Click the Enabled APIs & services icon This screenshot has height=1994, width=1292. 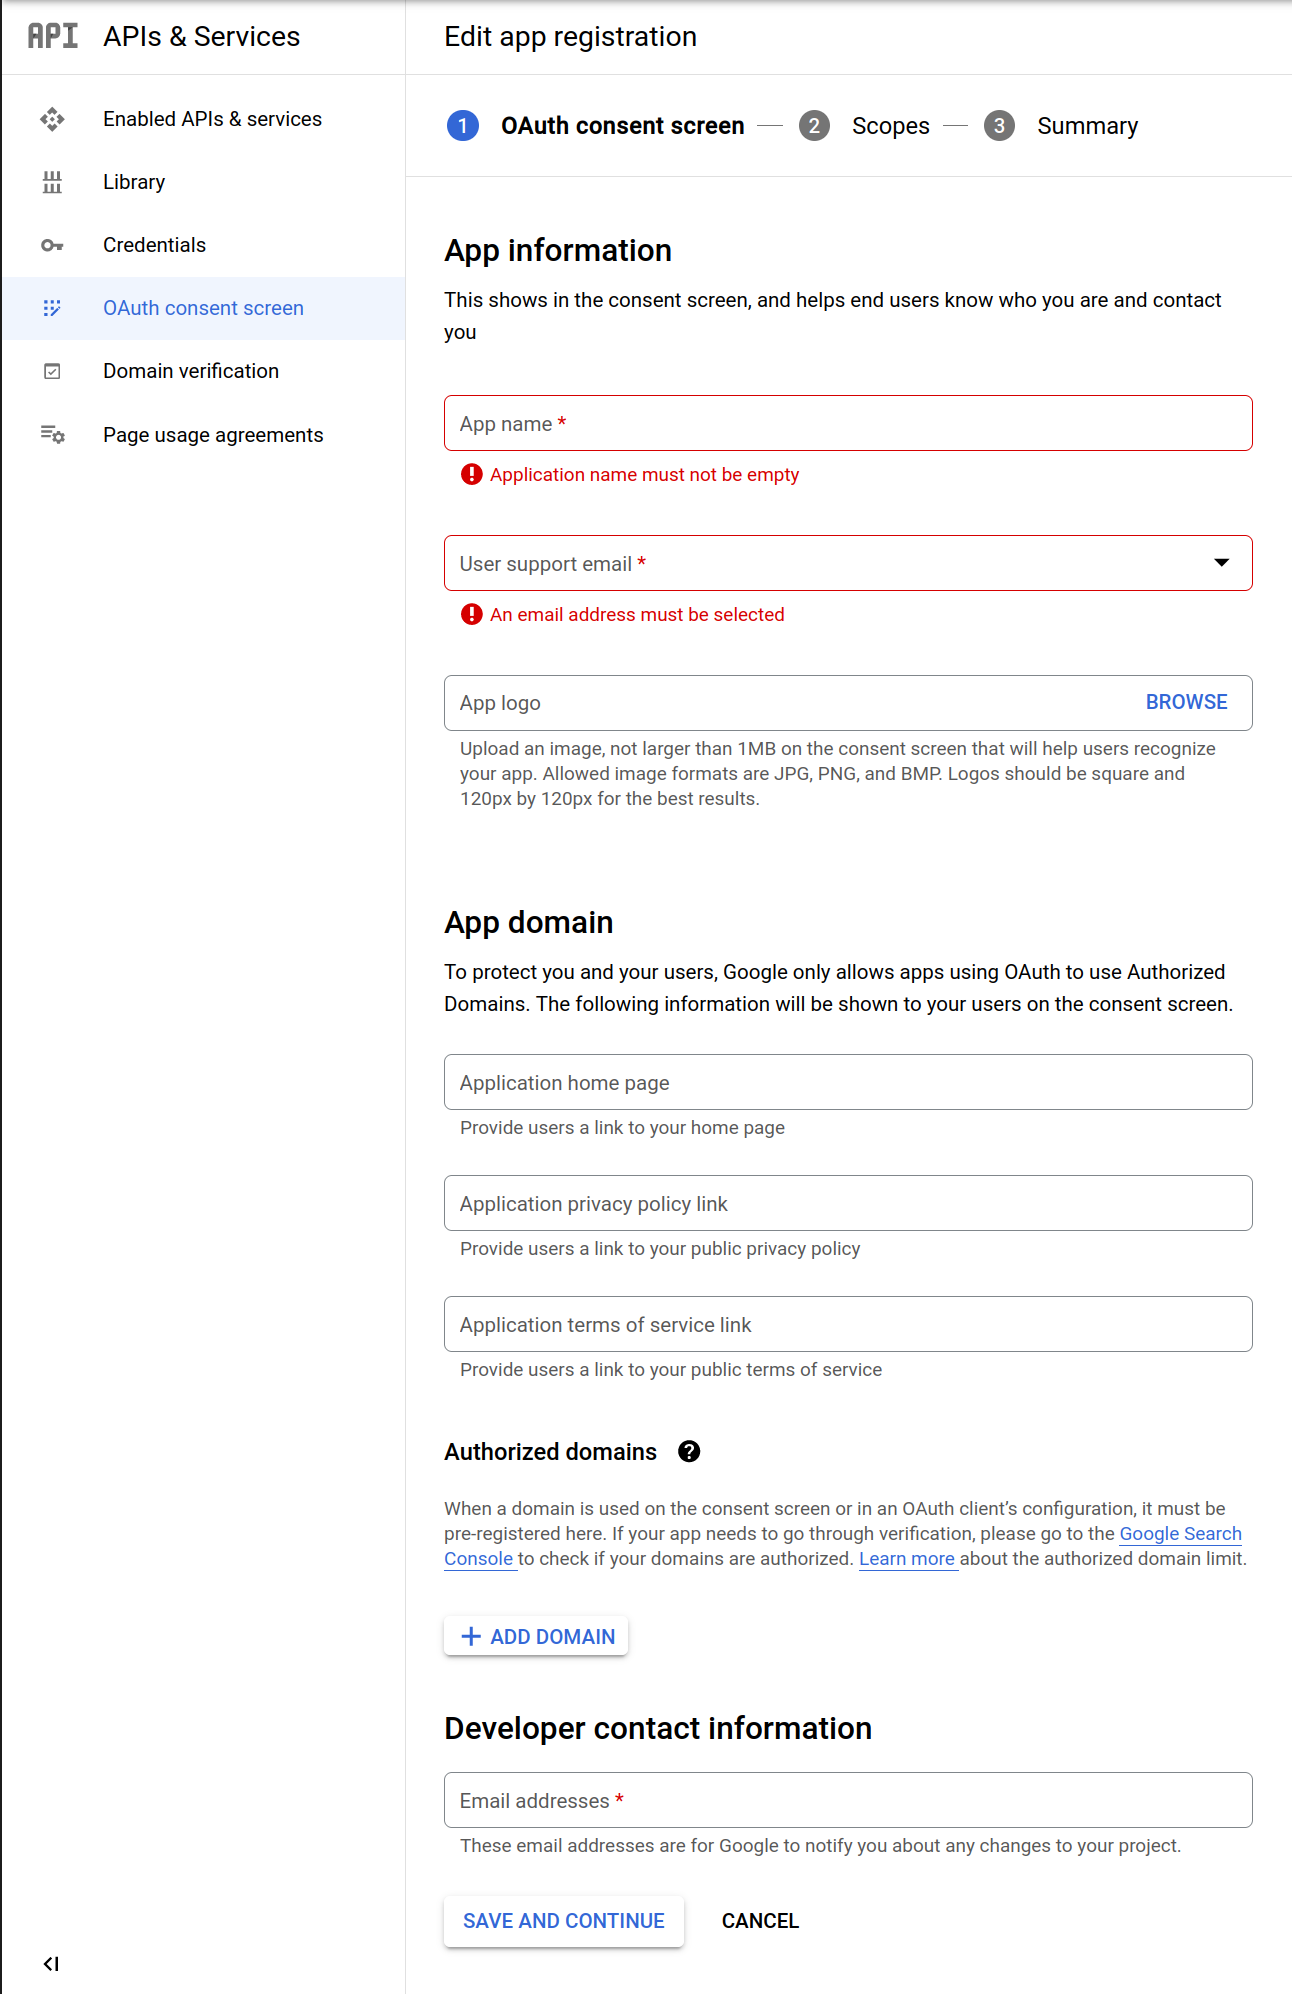click(x=52, y=119)
